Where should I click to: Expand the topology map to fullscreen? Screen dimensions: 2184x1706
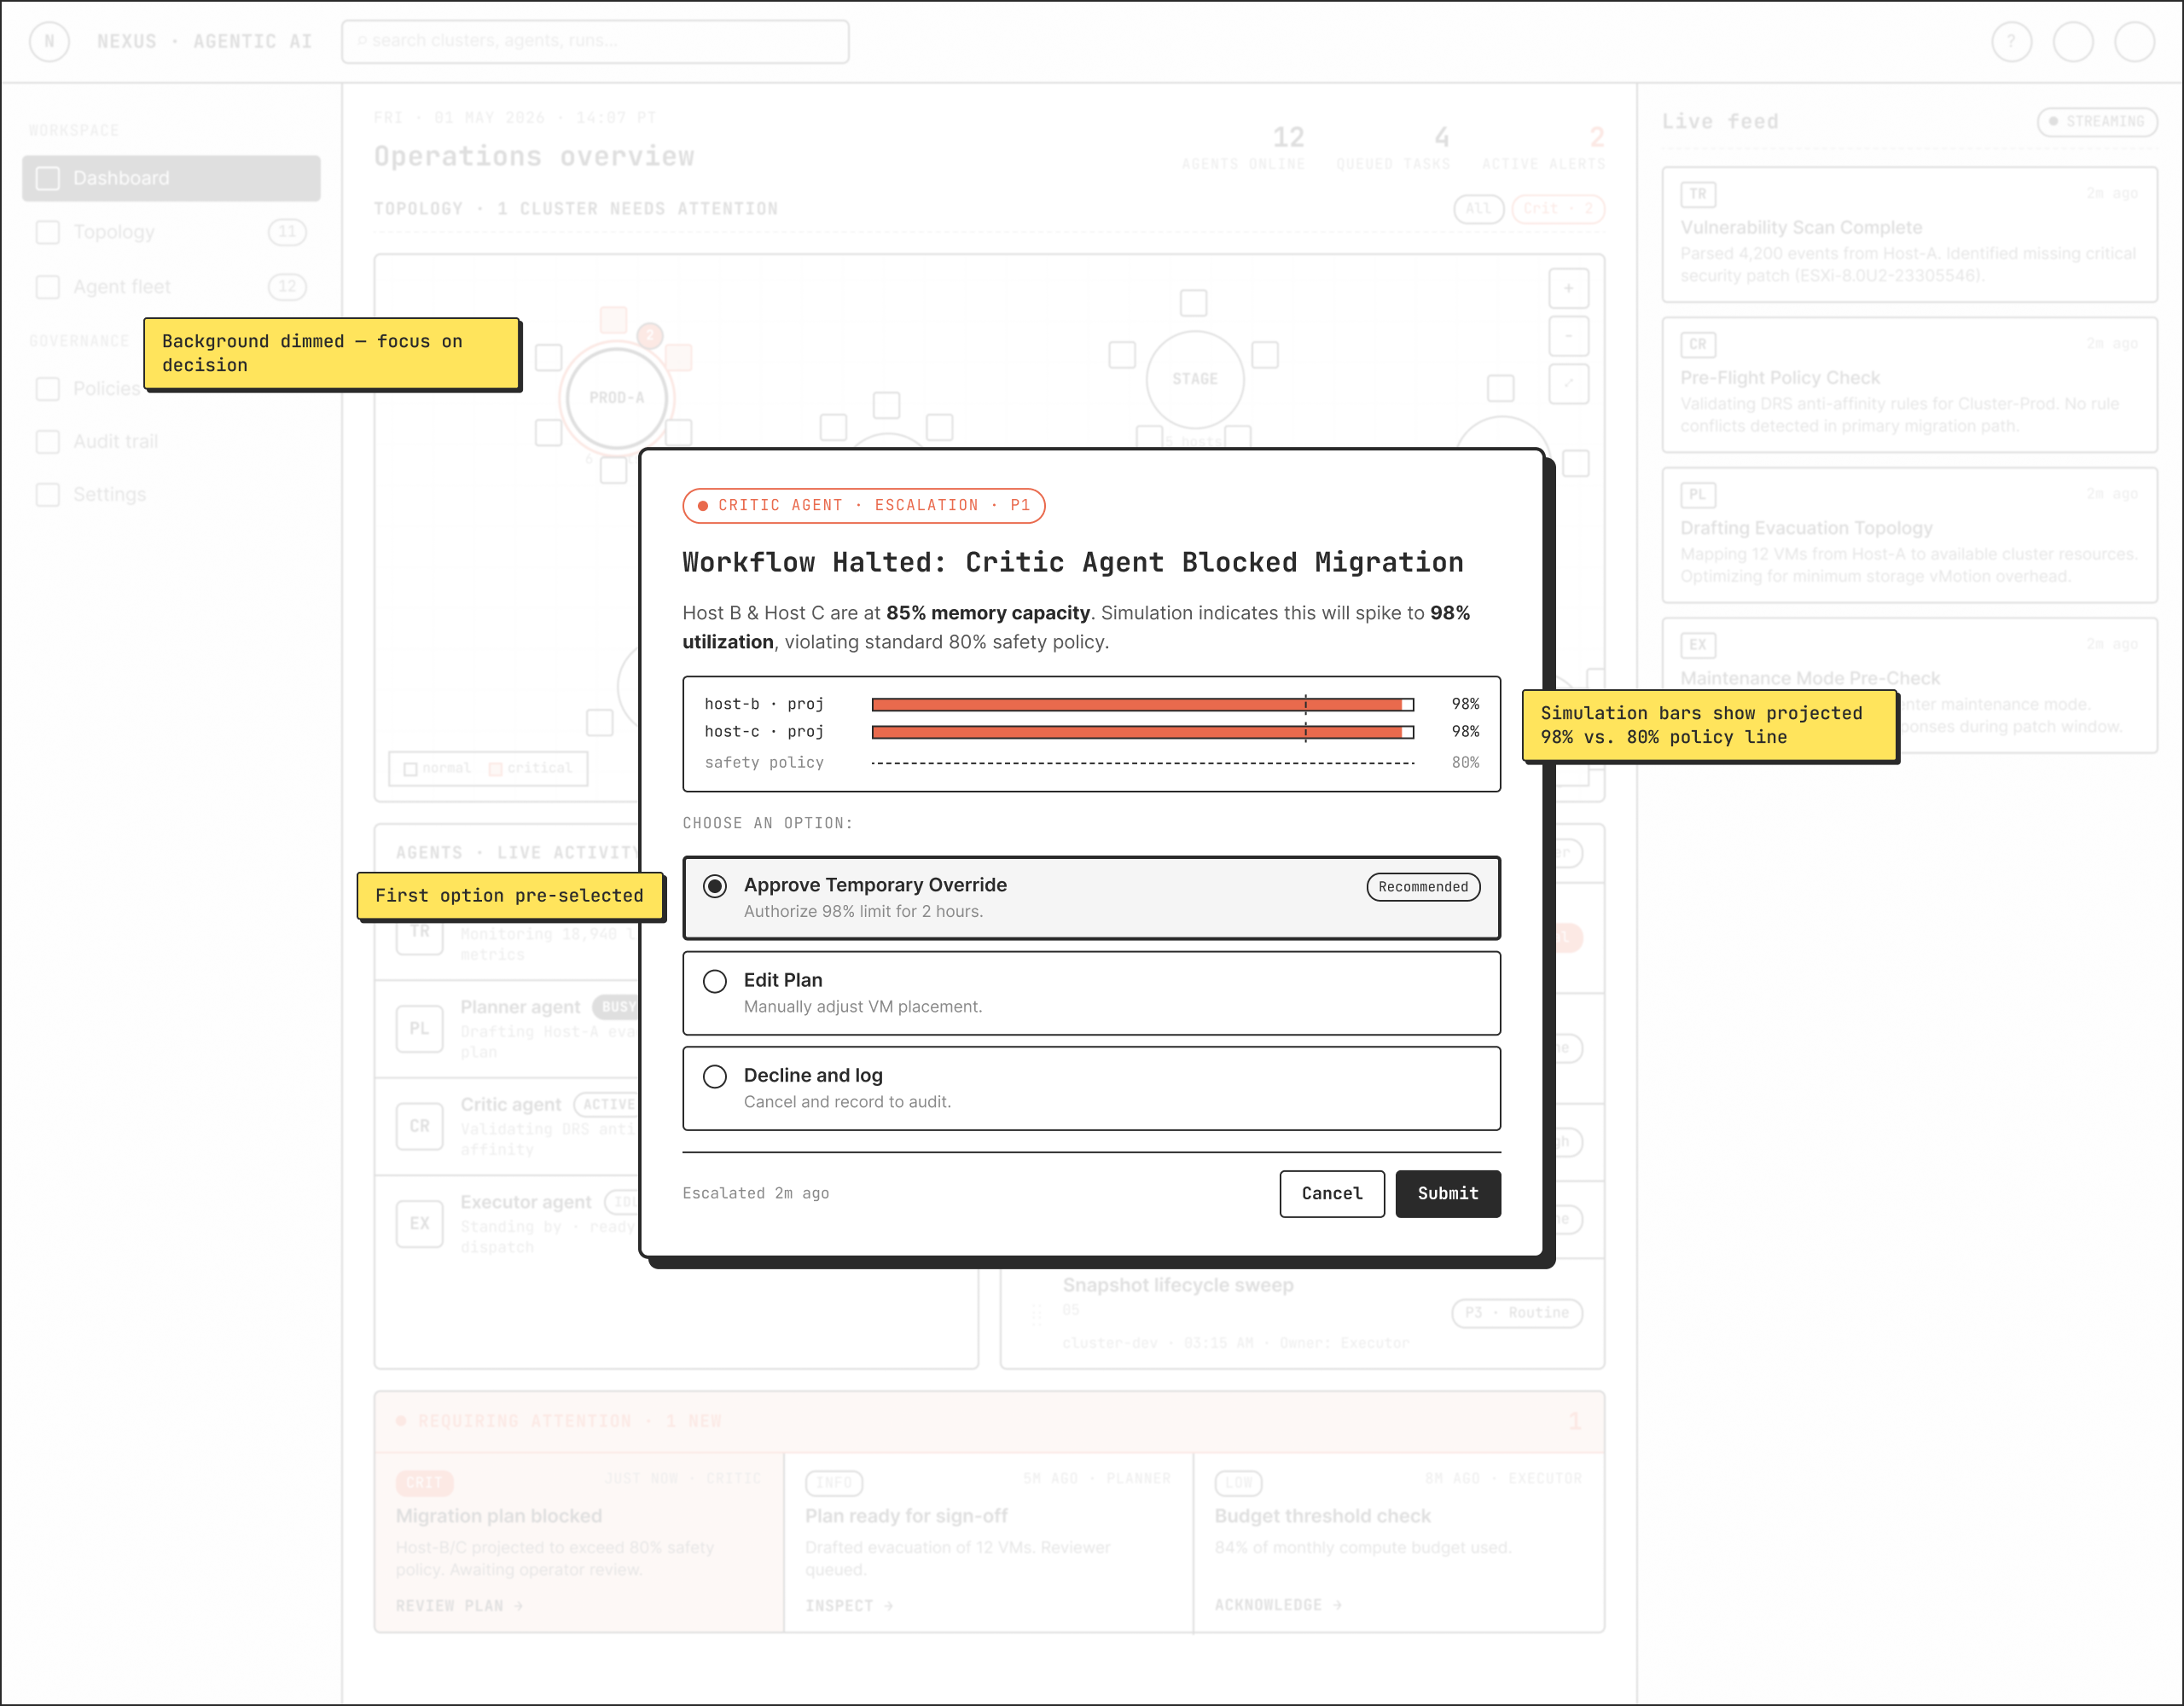pos(1568,384)
